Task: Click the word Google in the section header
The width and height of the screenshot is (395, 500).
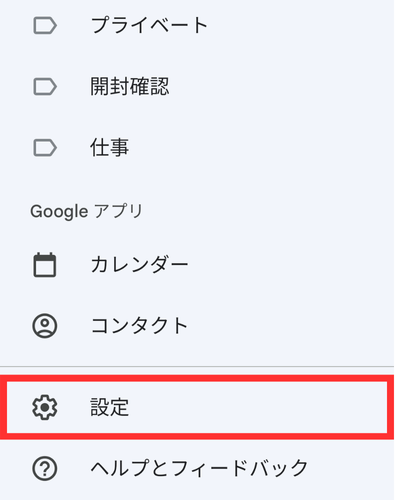Action: 59,212
